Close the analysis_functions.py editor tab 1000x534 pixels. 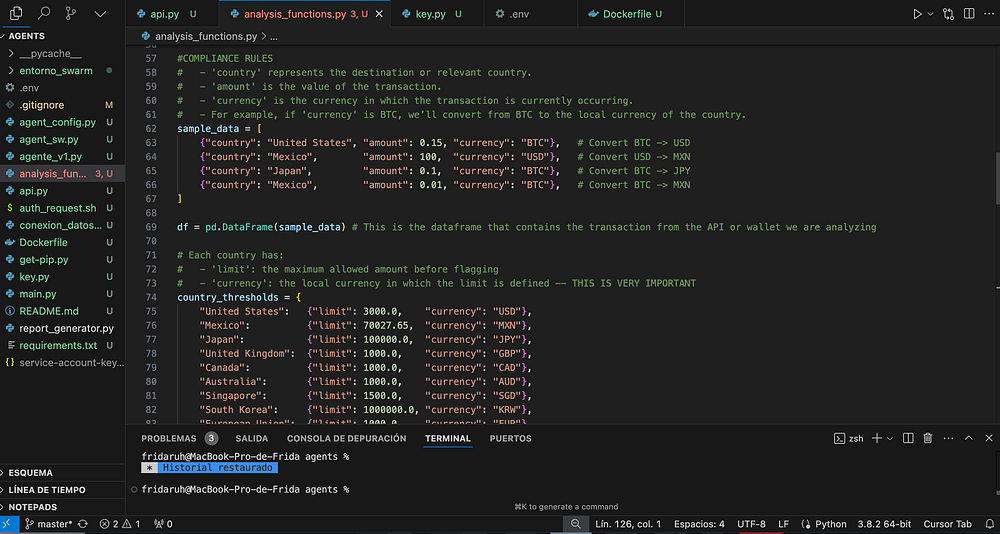(379, 15)
